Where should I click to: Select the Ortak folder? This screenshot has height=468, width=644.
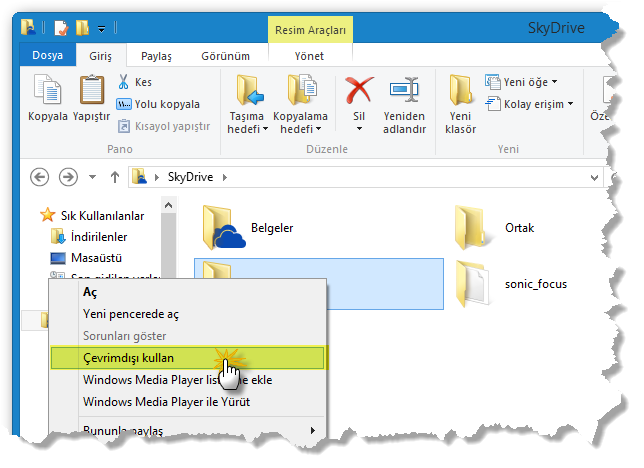click(x=495, y=228)
